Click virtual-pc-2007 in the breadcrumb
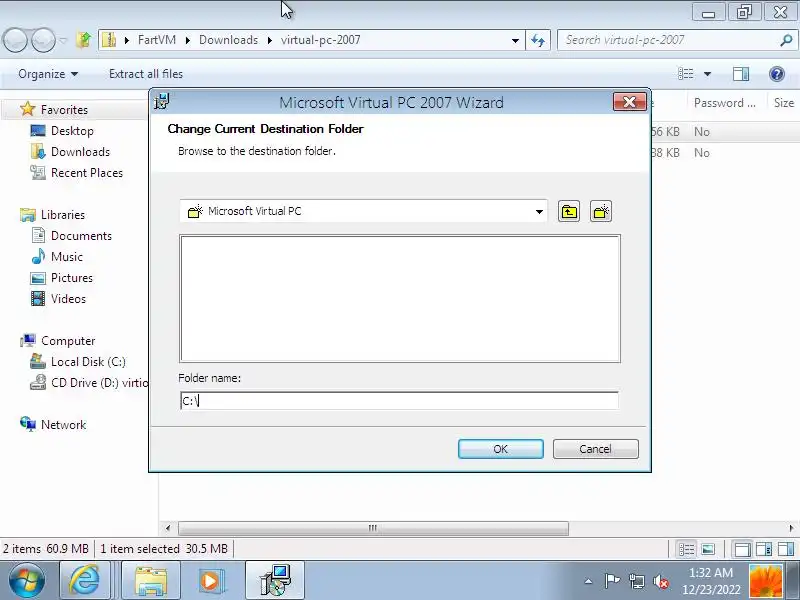 click(320, 40)
